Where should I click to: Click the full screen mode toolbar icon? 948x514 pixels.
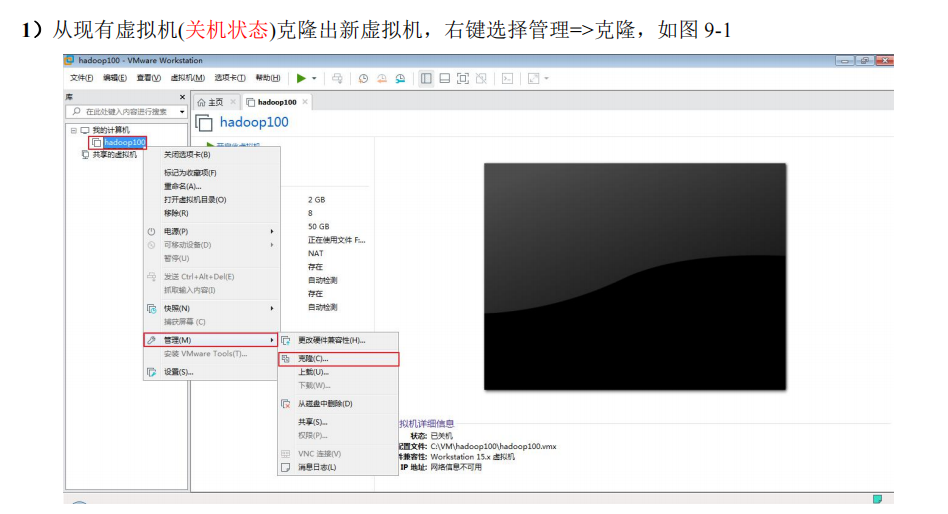tap(463, 79)
